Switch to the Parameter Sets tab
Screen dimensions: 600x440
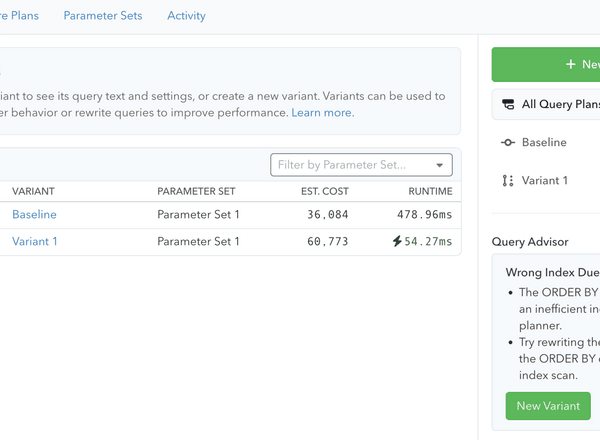(x=102, y=16)
